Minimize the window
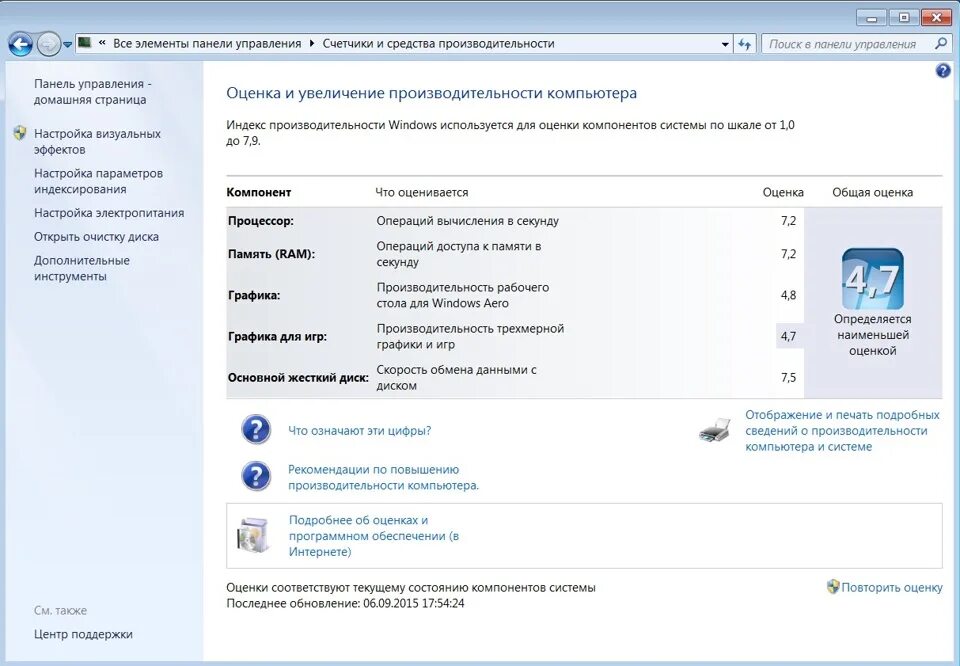Image resolution: width=960 pixels, height=666 pixels. pos(872,17)
